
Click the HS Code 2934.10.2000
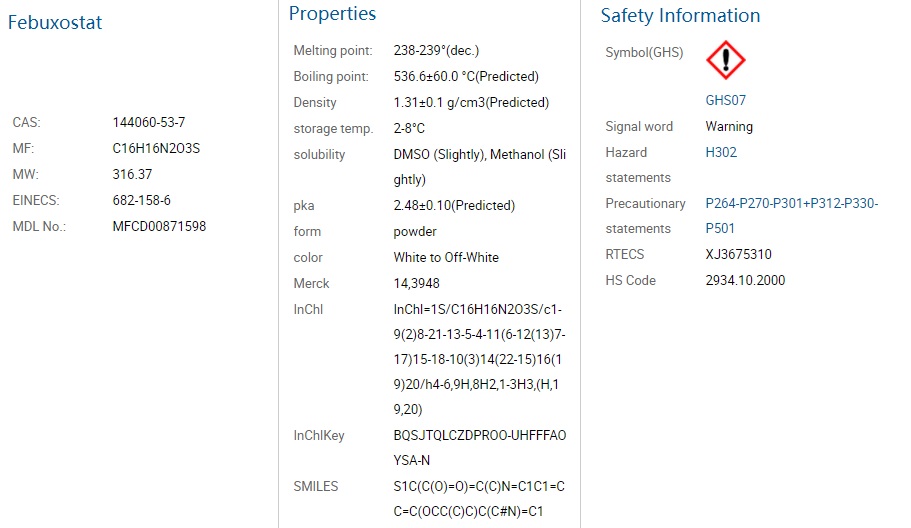tap(745, 281)
